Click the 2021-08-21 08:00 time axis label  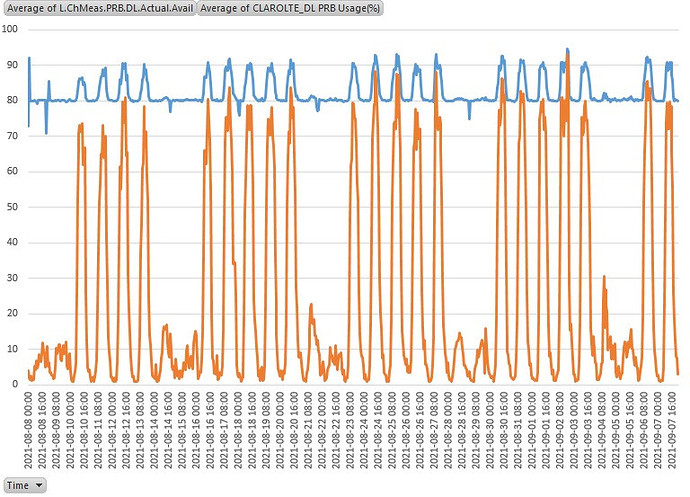pos(308,431)
